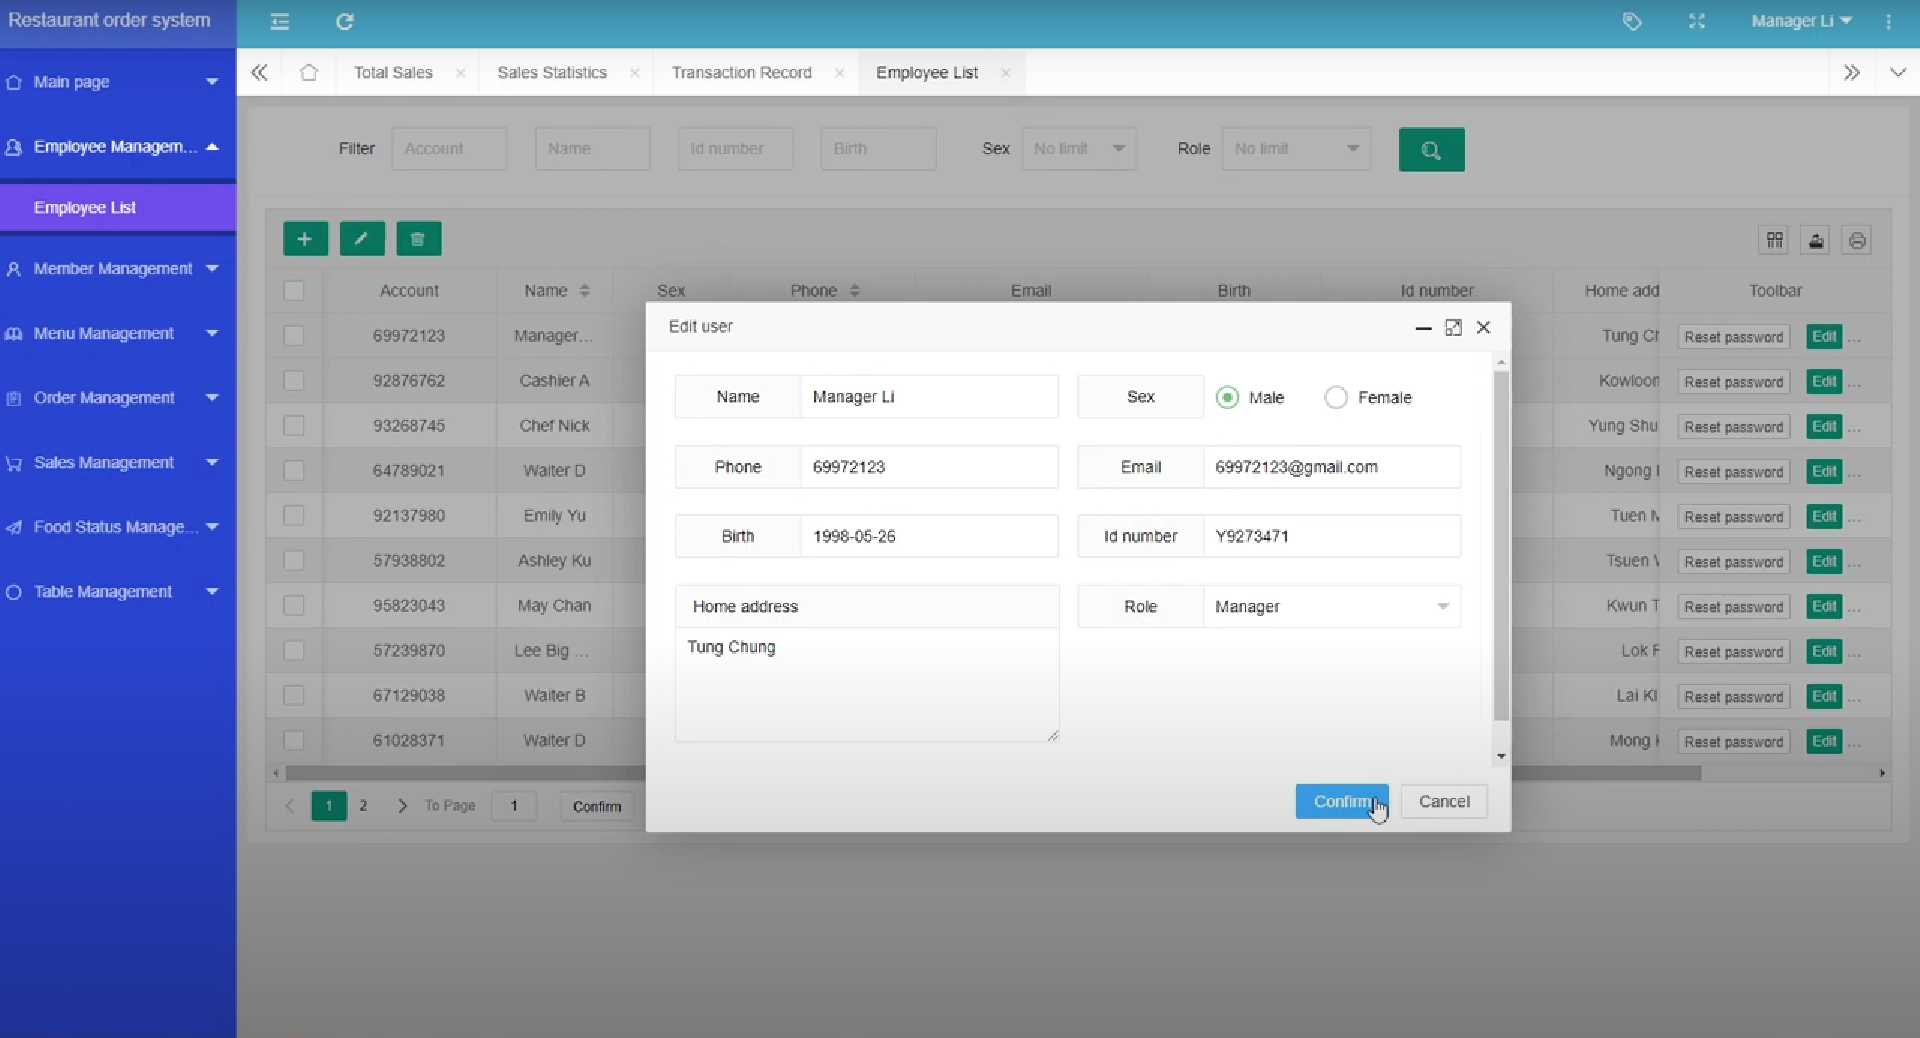Viewport: 1920px width, 1038px height.
Task: Click the sidebar collapse menu icon
Action: (x=280, y=21)
